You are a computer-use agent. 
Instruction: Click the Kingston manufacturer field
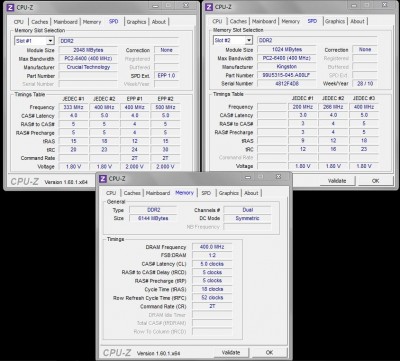coord(287,66)
